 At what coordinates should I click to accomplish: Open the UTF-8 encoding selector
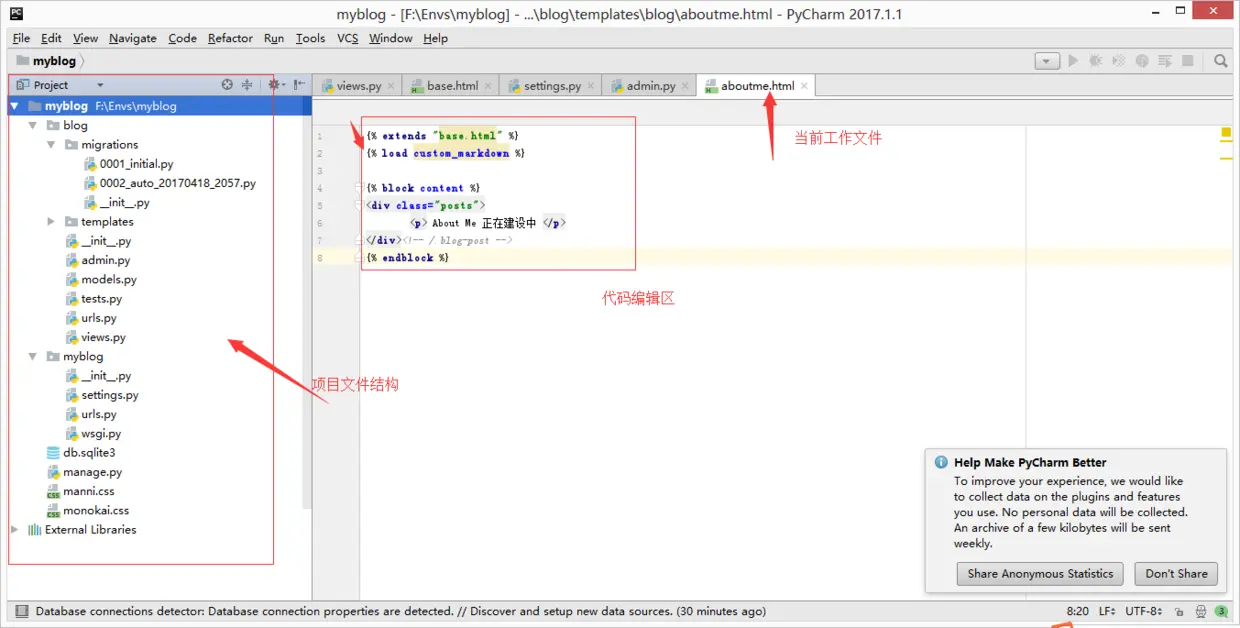pos(1144,611)
